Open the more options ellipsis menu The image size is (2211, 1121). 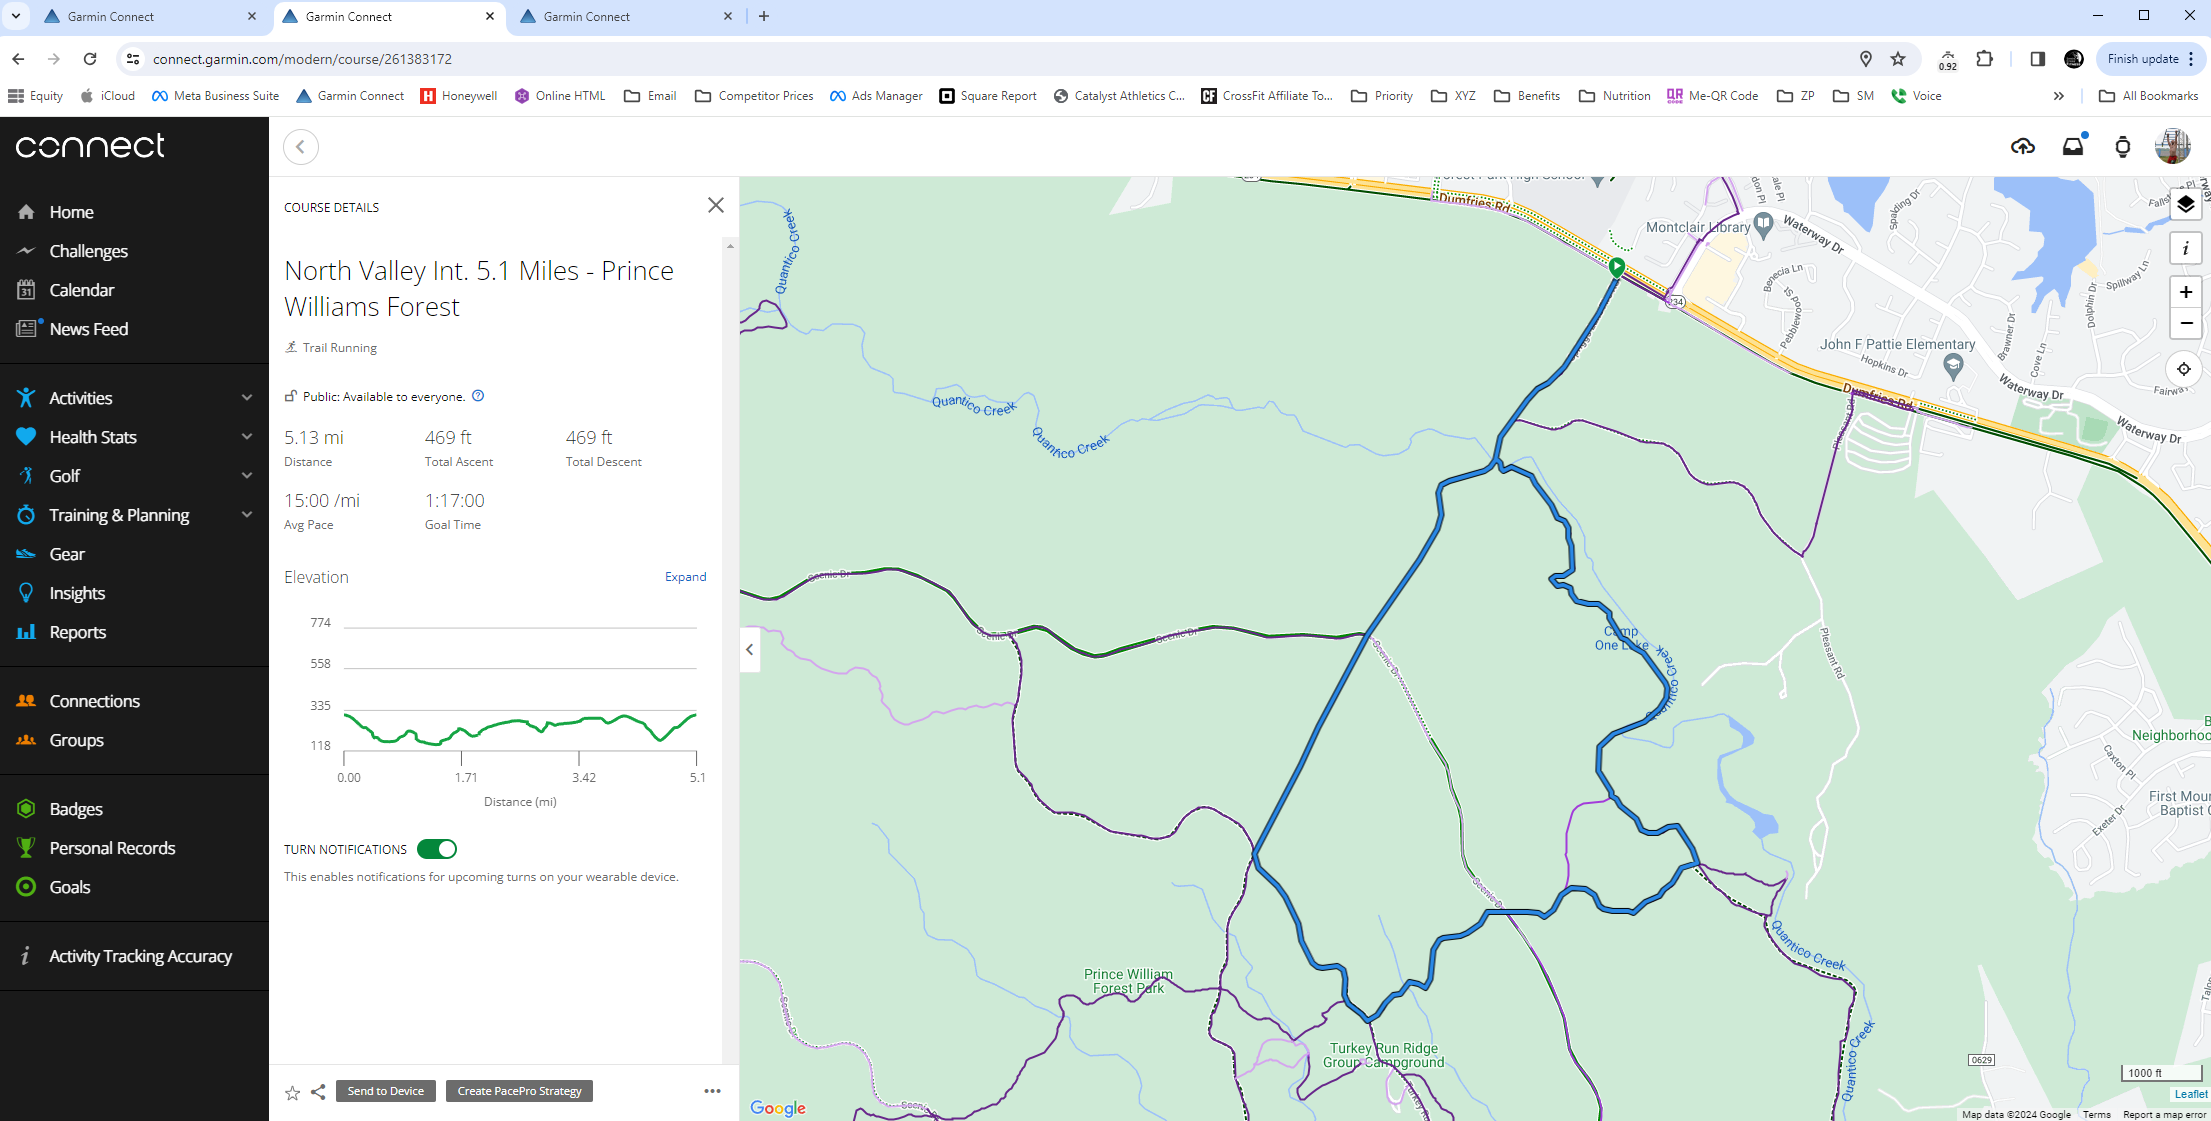(712, 1091)
